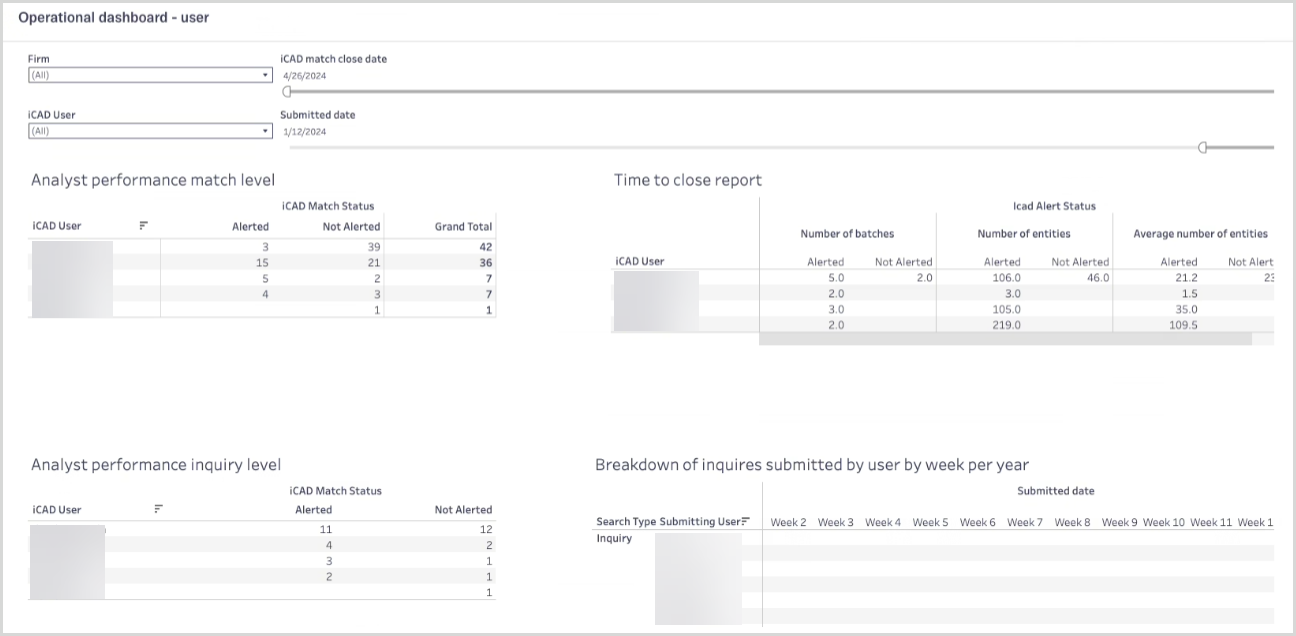Click sort icon beside Submitting User header

[x=745, y=521]
